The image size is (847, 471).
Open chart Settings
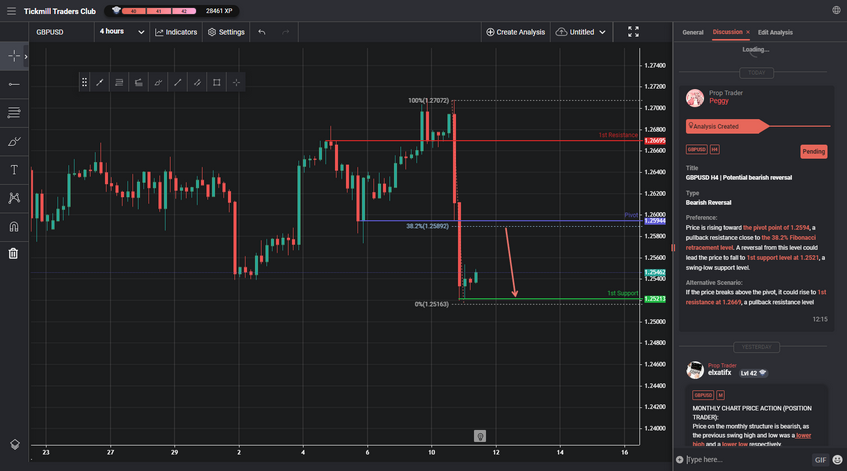click(226, 32)
